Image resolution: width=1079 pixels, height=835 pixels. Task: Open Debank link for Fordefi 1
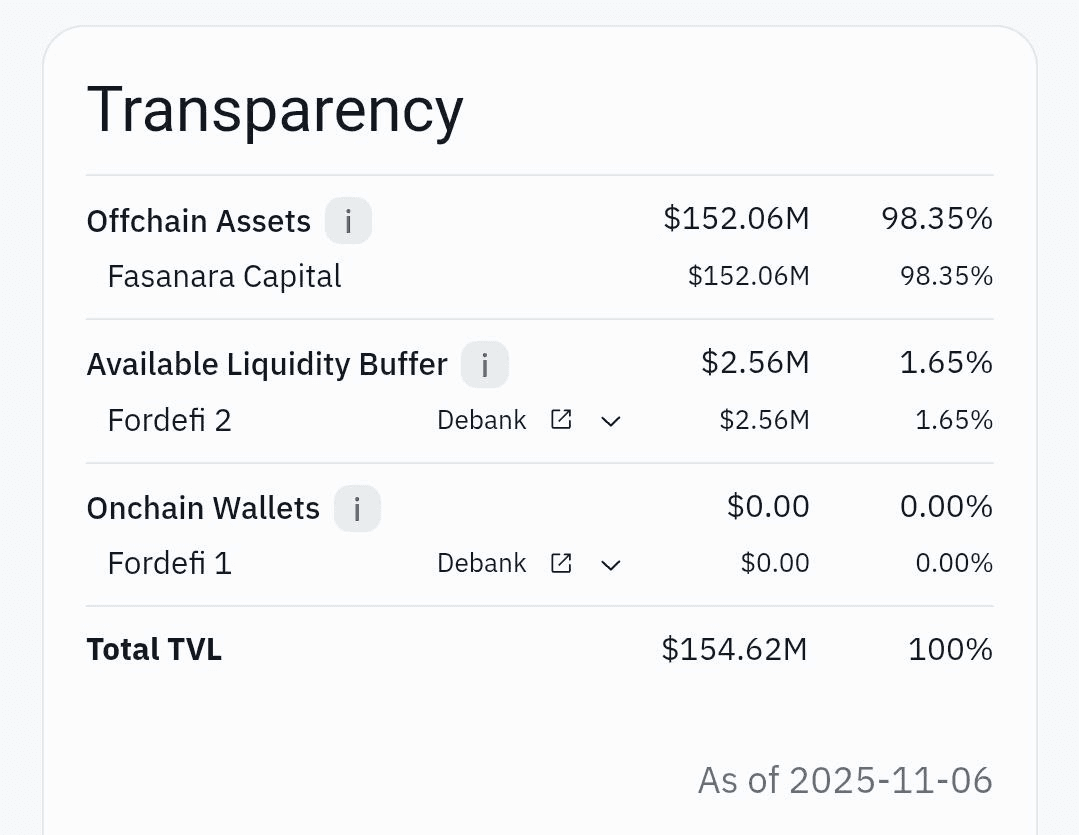pos(481,564)
